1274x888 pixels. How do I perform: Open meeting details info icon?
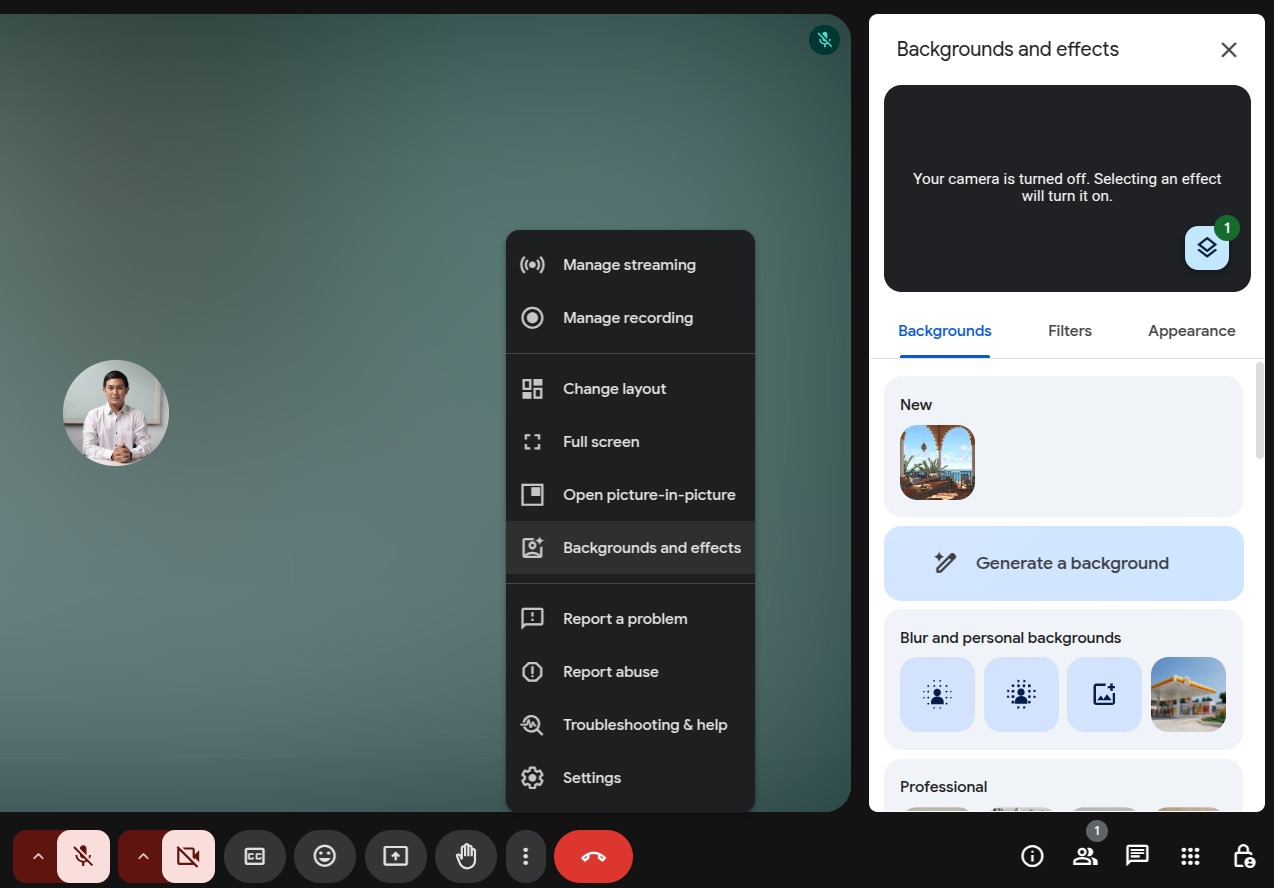pyautogui.click(x=1032, y=856)
